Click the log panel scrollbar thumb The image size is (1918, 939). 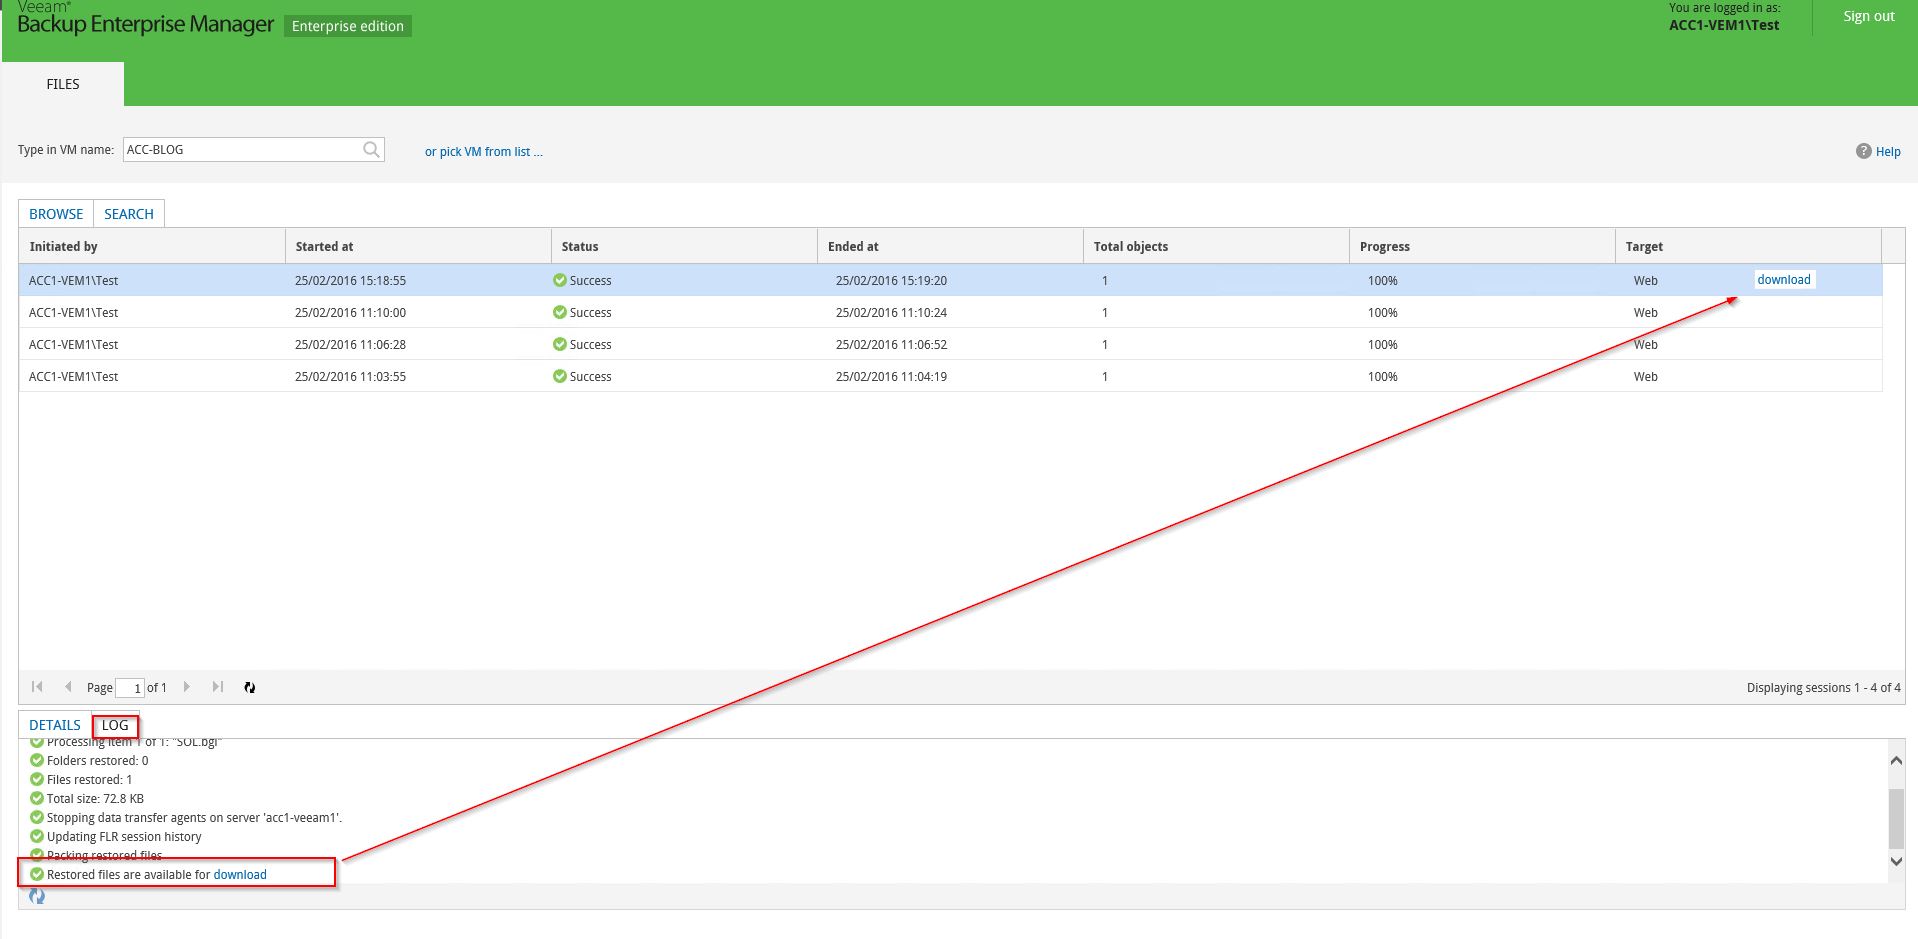coord(1896,818)
